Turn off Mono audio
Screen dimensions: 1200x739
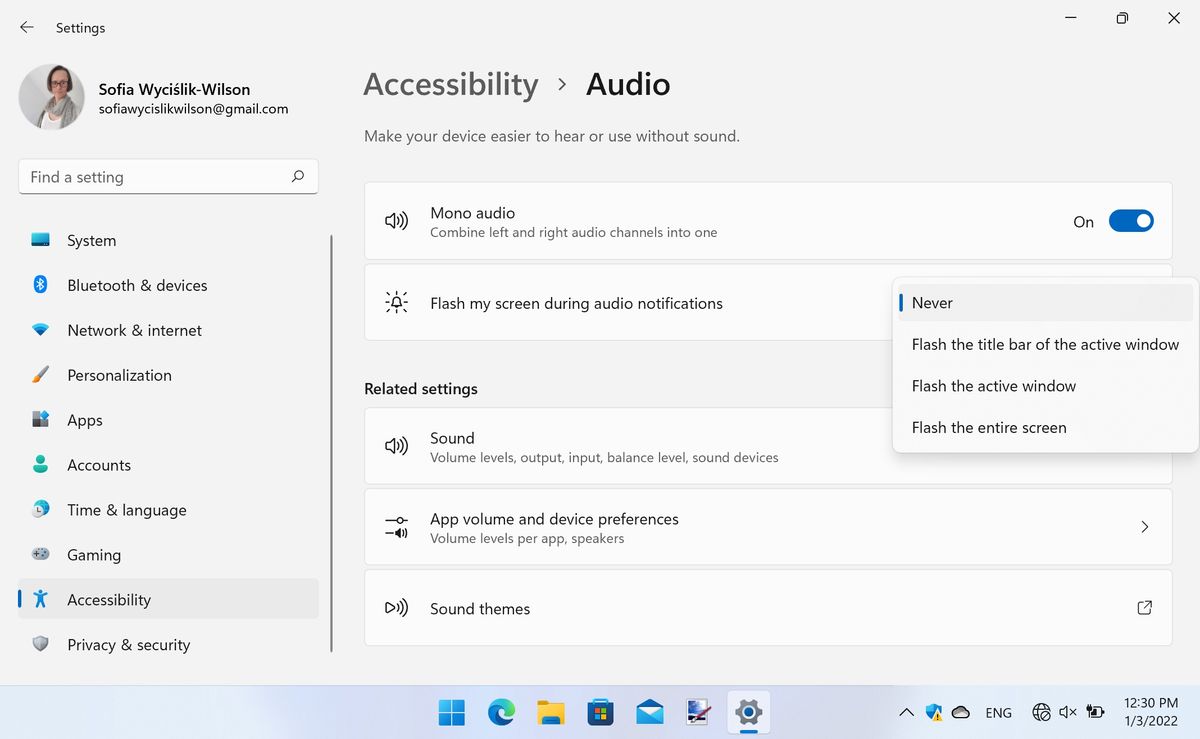pyautogui.click(x=1131, y=220)
